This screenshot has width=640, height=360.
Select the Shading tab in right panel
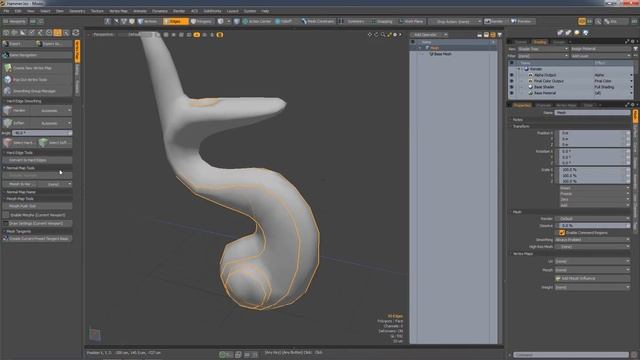540,42
